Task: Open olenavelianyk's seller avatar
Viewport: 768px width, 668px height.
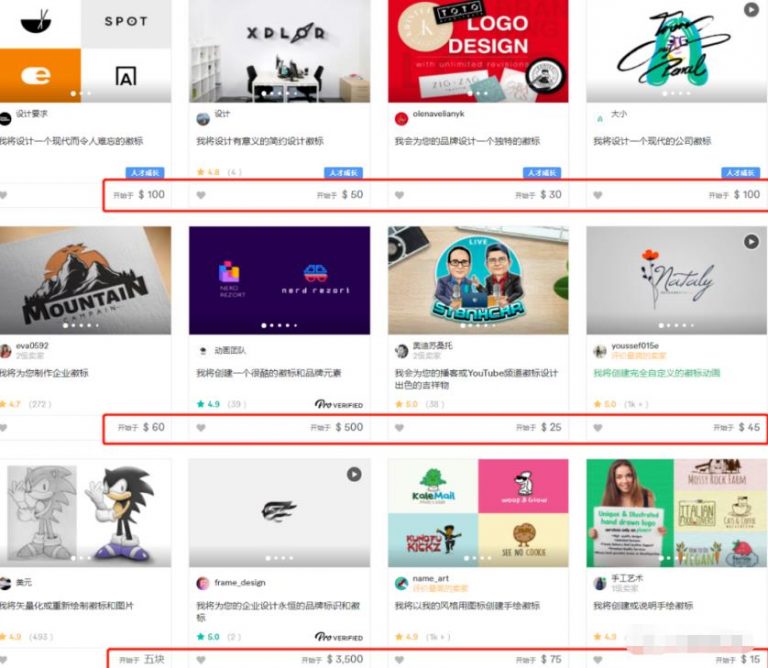Action: tap(401, 117)
